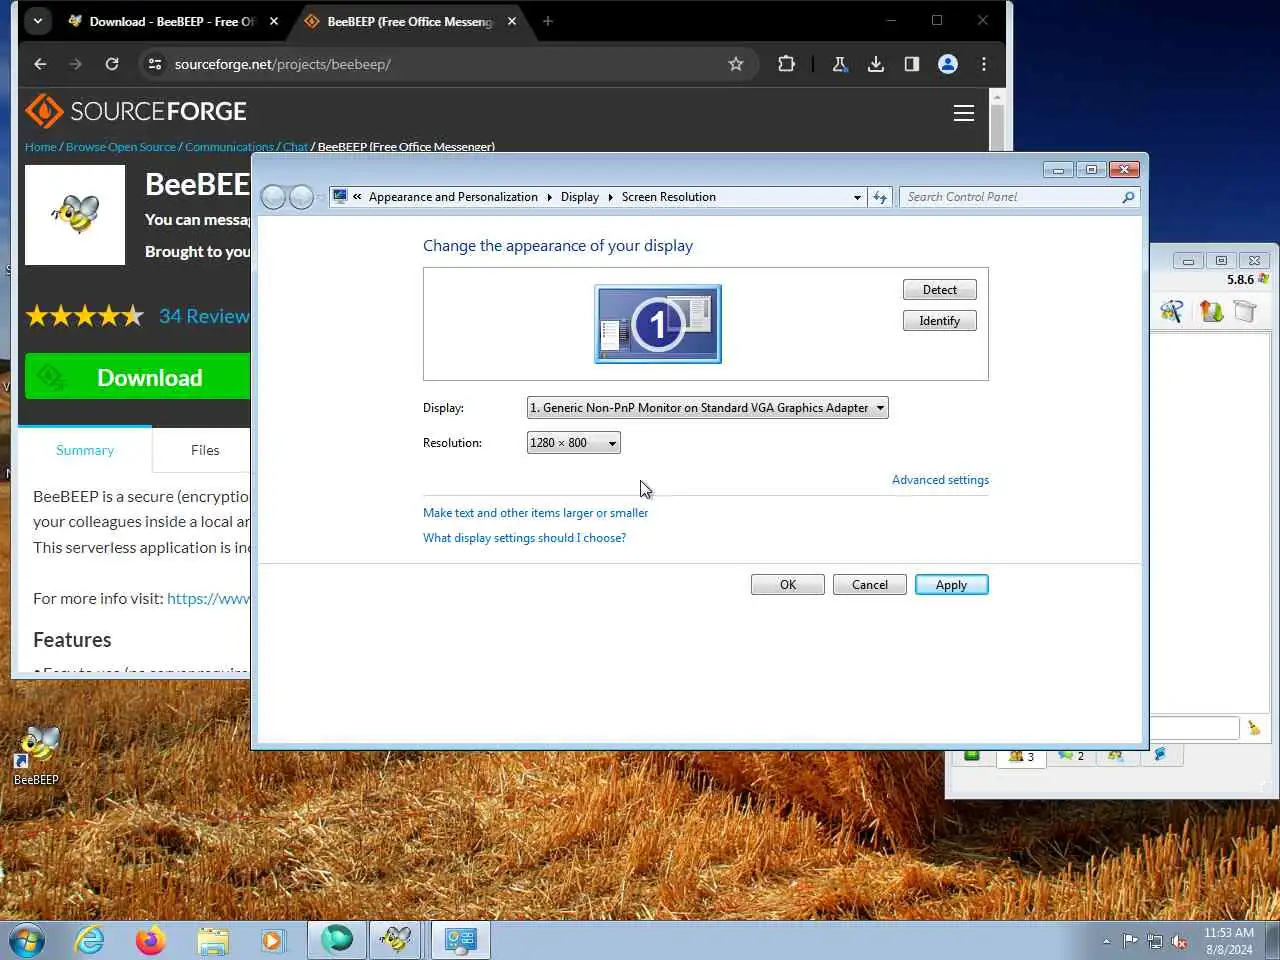Open the BeeBEEP desktop shortcut
This screenshot has height=960, width=1280.
[x=36, y=755]
